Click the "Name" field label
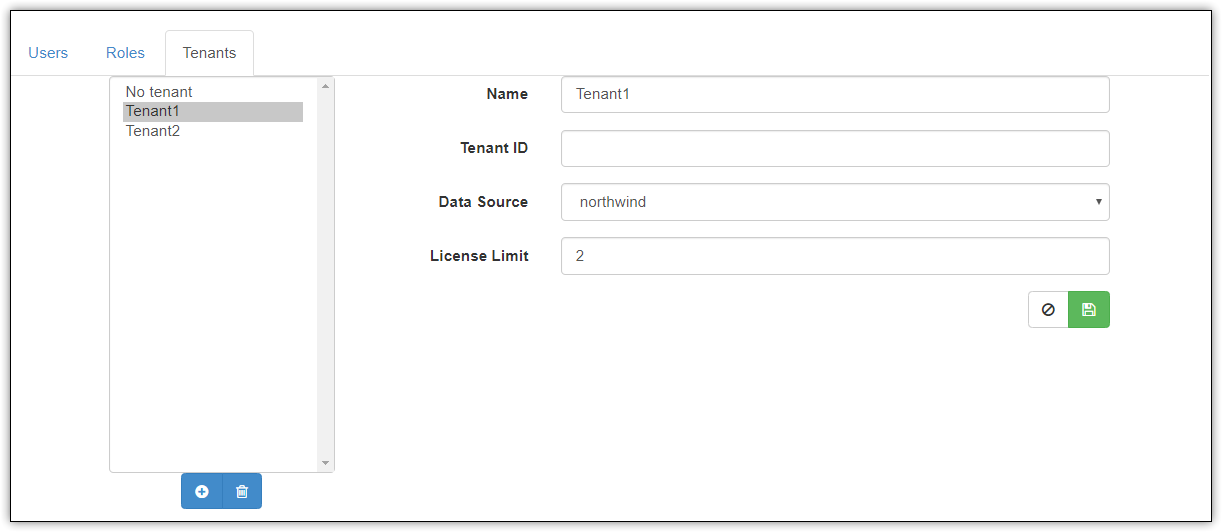The height and width of the screenshot is (532, 1222). pos(507,94)
